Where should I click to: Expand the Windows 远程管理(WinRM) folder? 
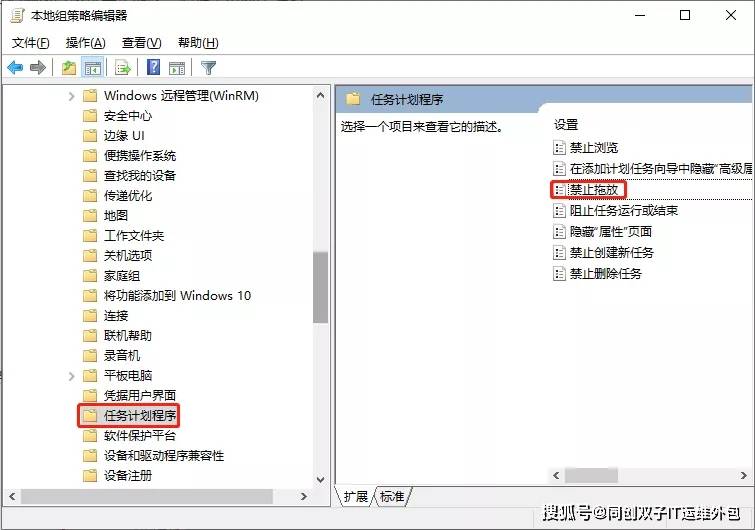tap(71, 96)
